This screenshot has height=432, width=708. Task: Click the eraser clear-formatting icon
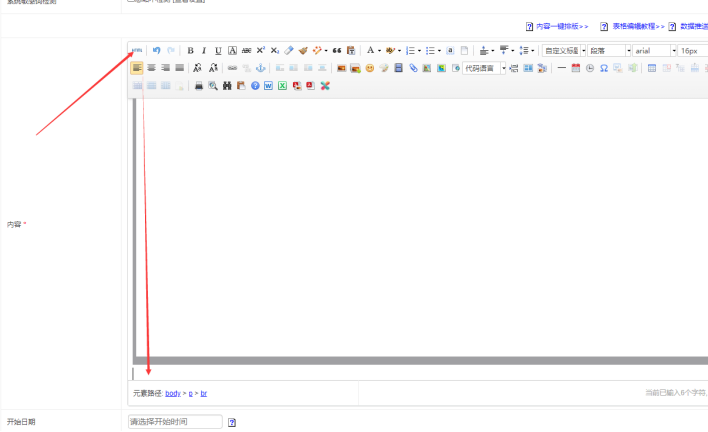(x=289, y=50)
